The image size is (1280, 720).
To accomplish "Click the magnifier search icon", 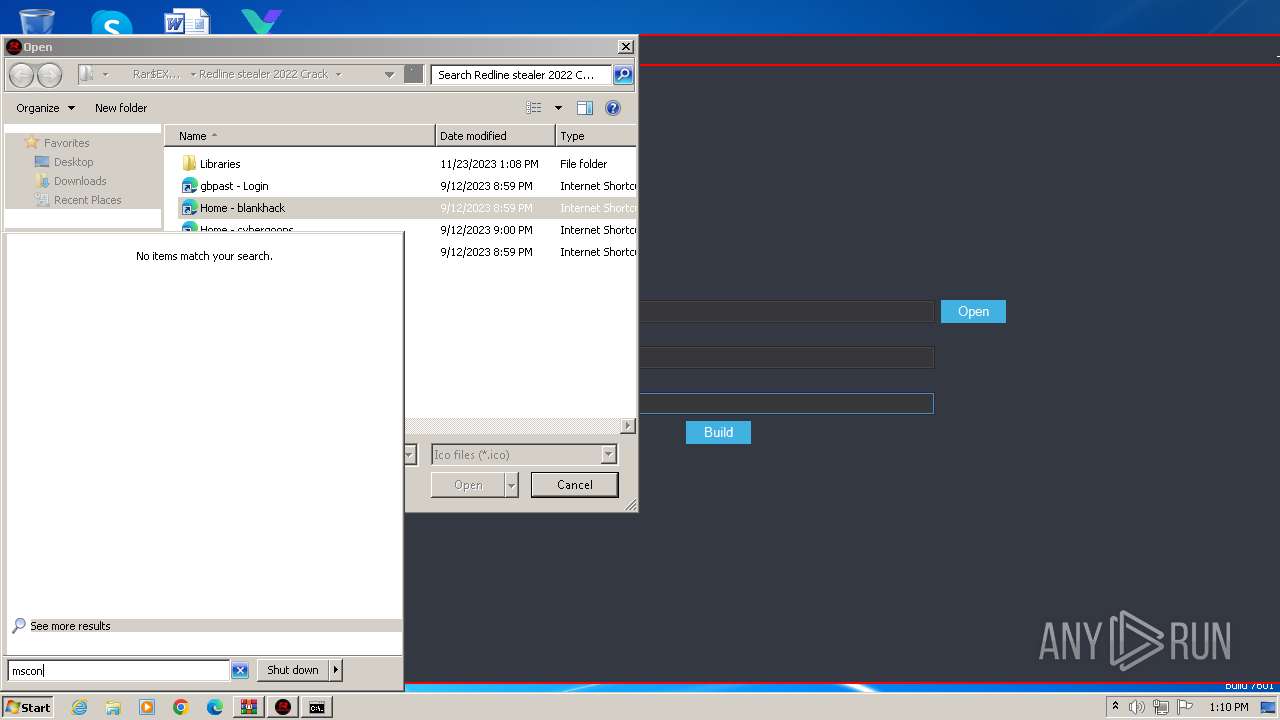I will pyautogui.click(x=622, y=74).
